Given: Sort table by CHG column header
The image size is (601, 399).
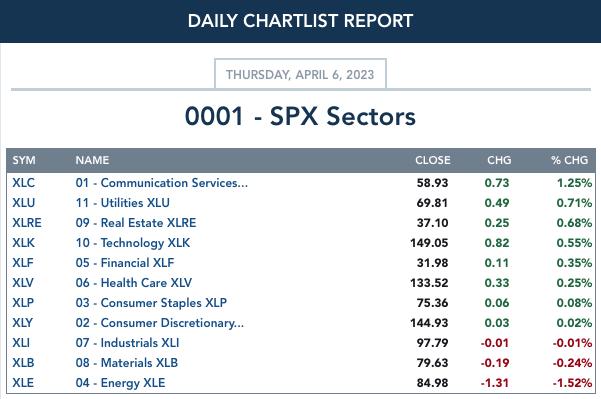Looking at the screenshot, I should 499,160.
